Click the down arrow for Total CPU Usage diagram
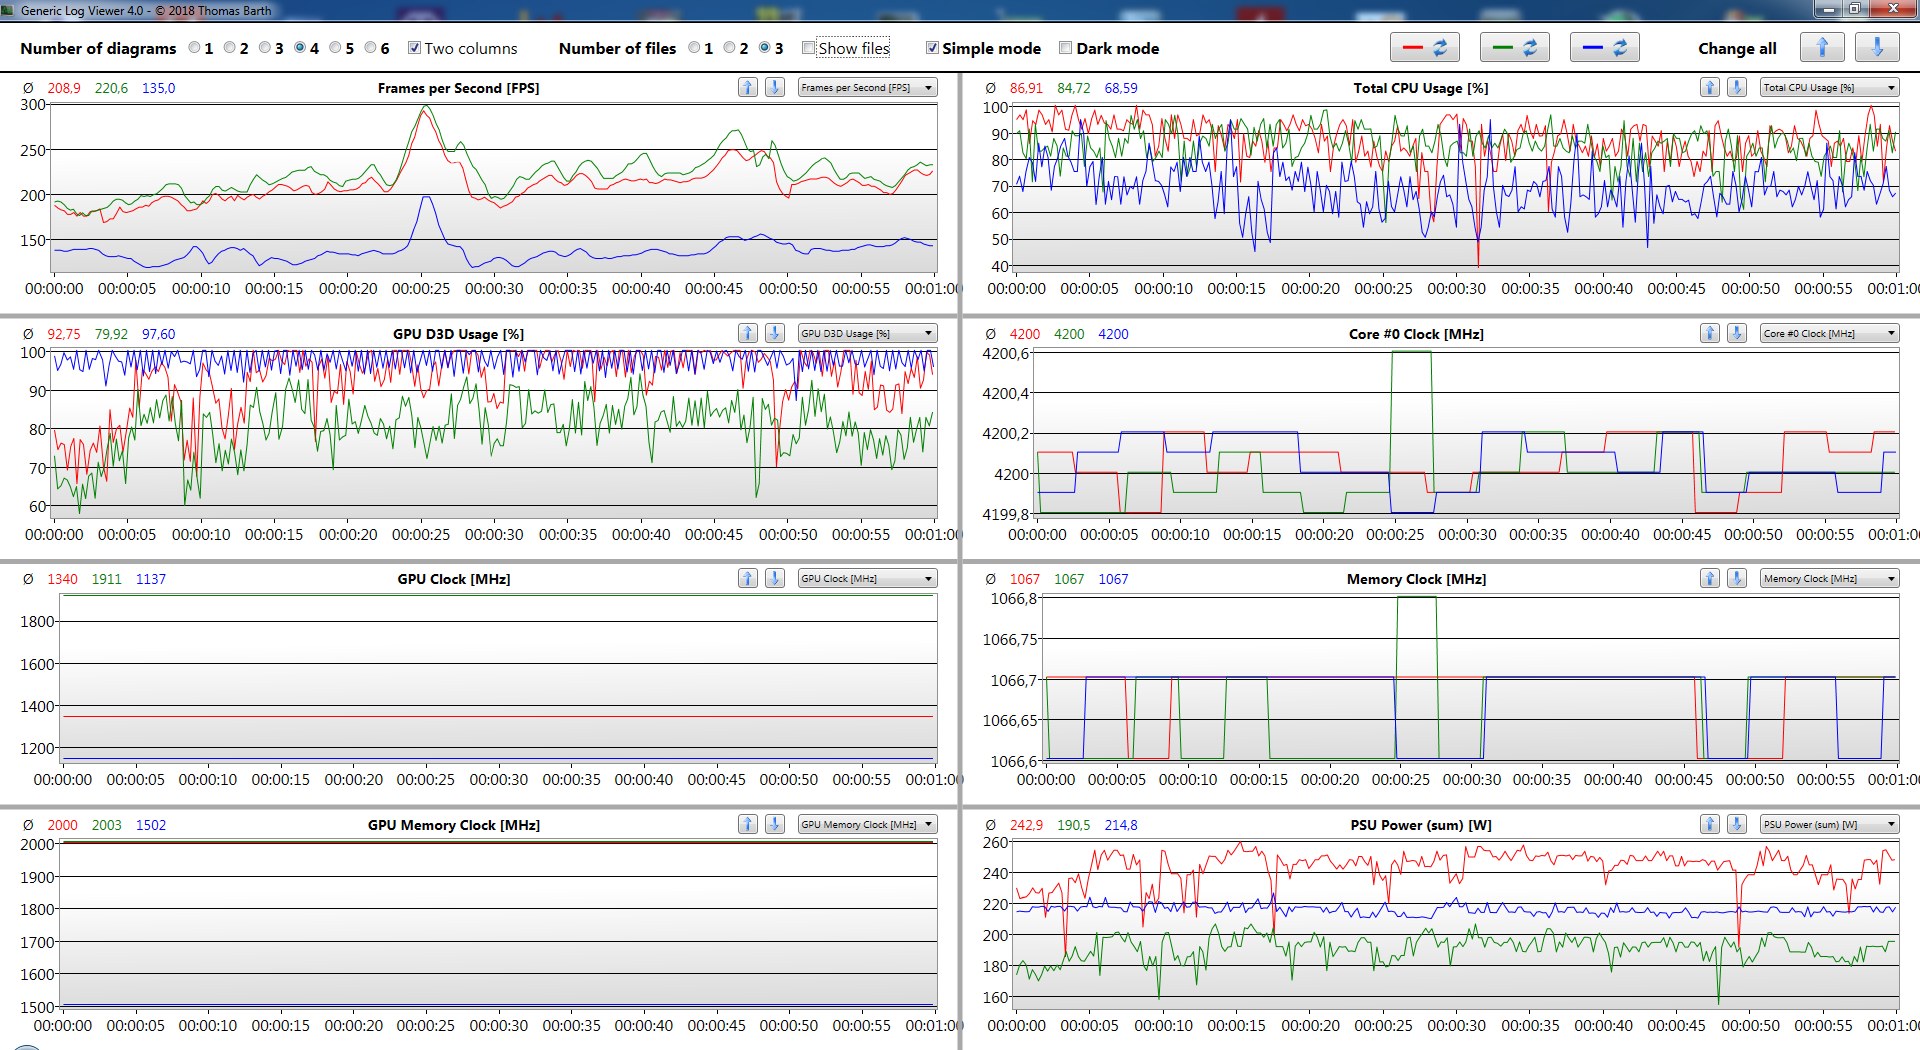Screen dimensions: 1920x1050 point(1738,87)
